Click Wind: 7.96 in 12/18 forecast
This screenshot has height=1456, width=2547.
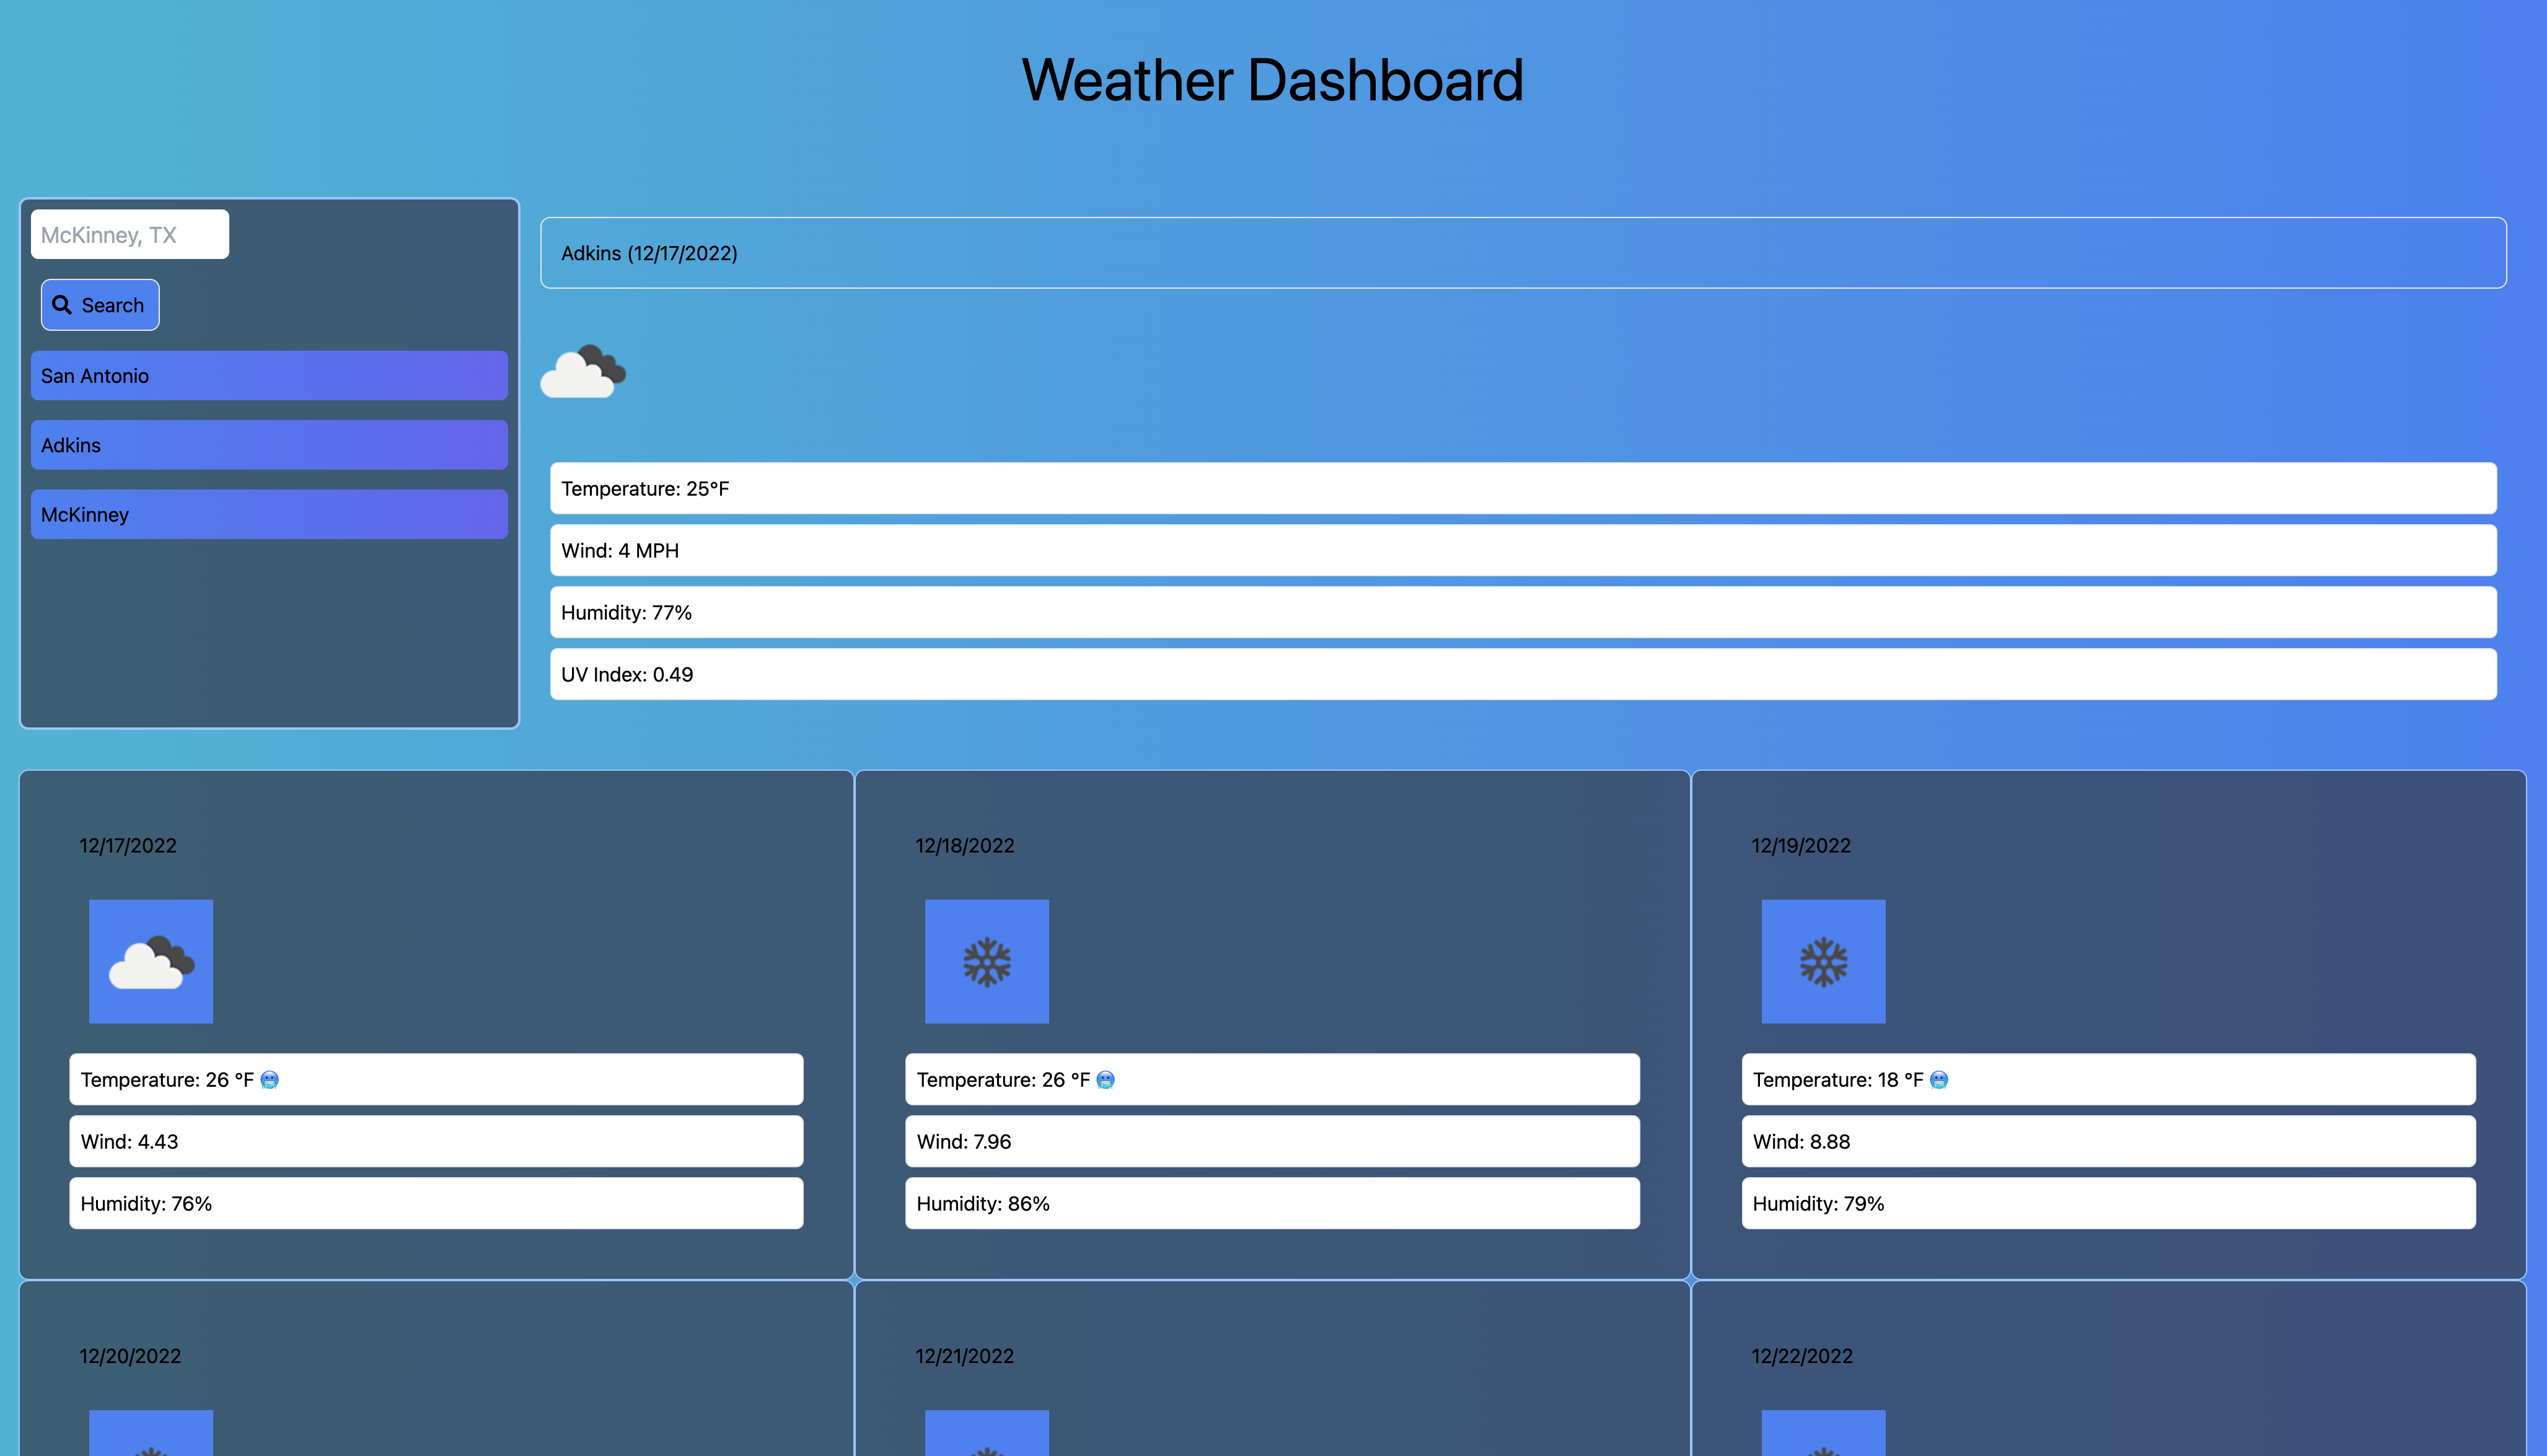point(1272,1142)
